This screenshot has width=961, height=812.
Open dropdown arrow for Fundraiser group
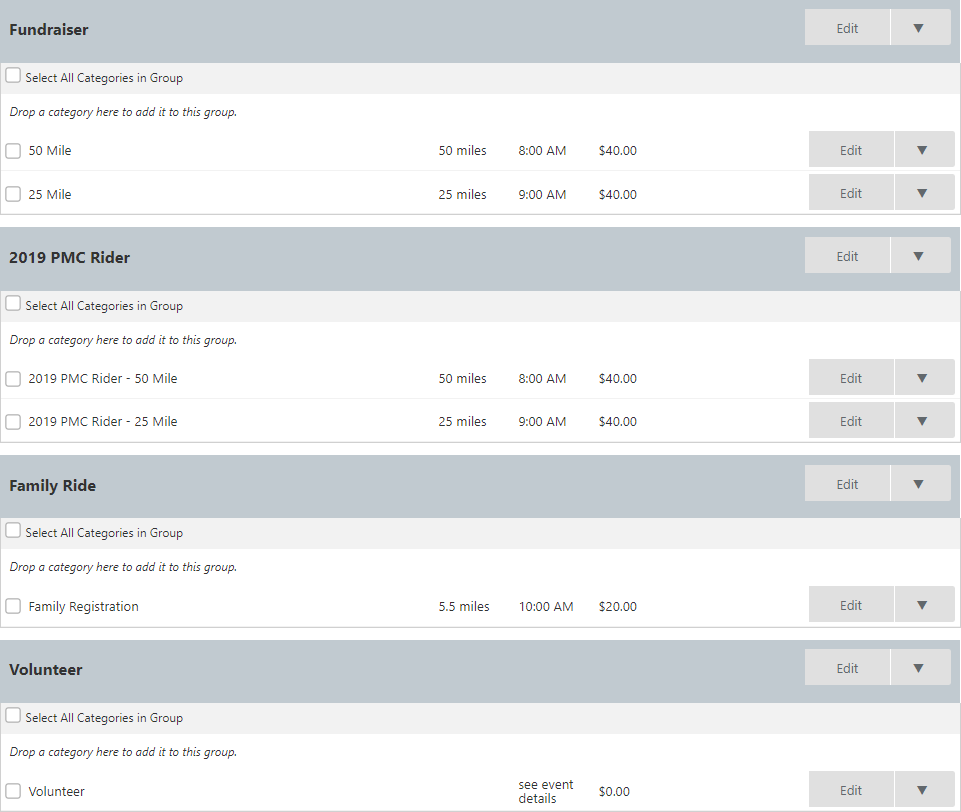(920, 28)
